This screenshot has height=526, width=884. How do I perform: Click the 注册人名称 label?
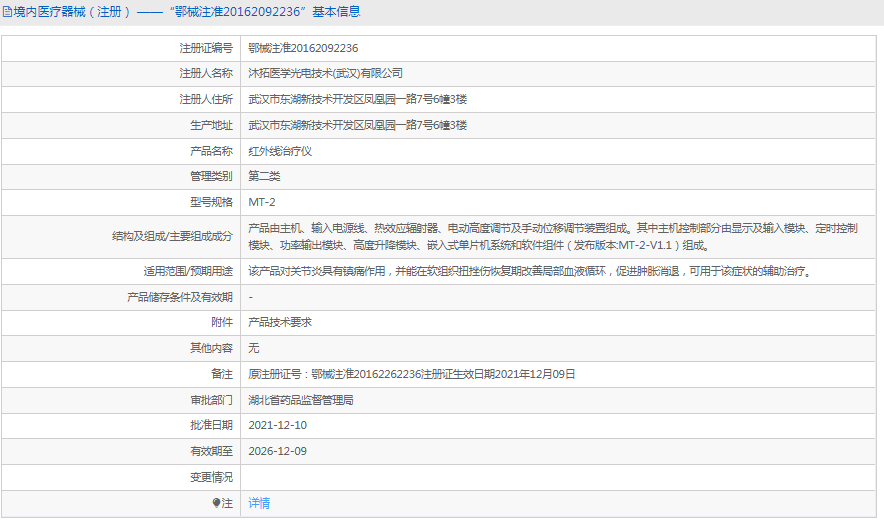click(206, 73)
